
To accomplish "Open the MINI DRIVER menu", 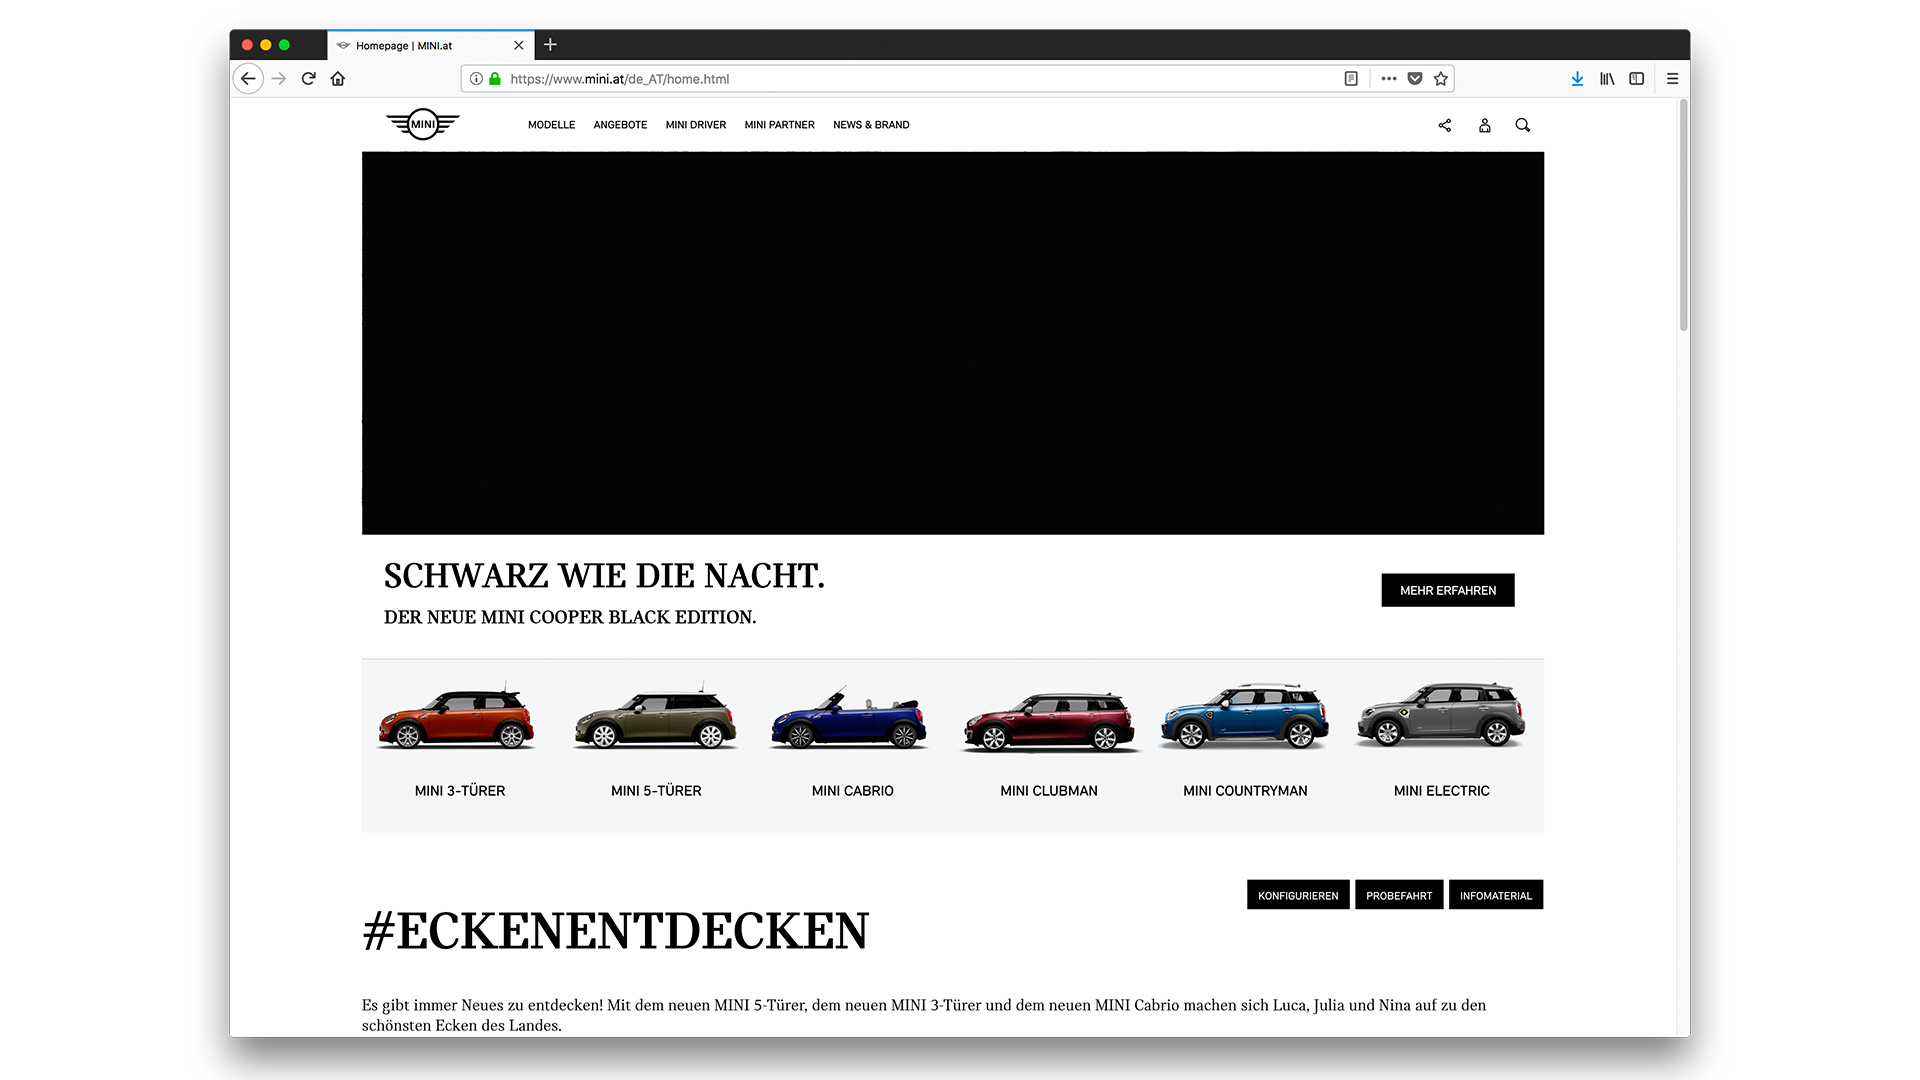I will coord(696,125).
